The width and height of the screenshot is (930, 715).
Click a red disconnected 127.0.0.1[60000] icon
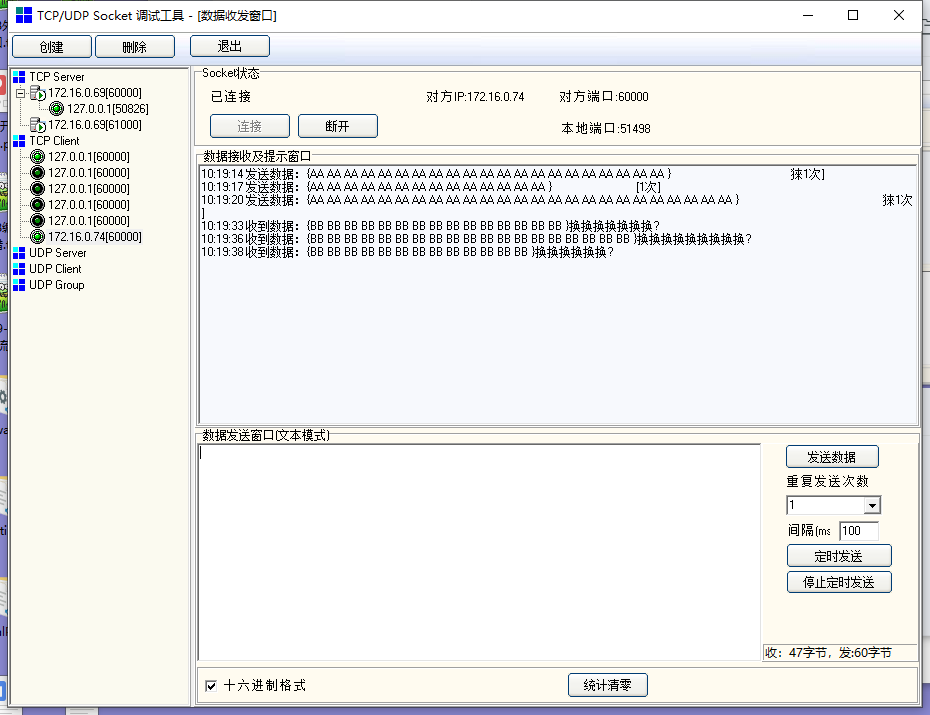pyautogui.click(x=37, y=172)
